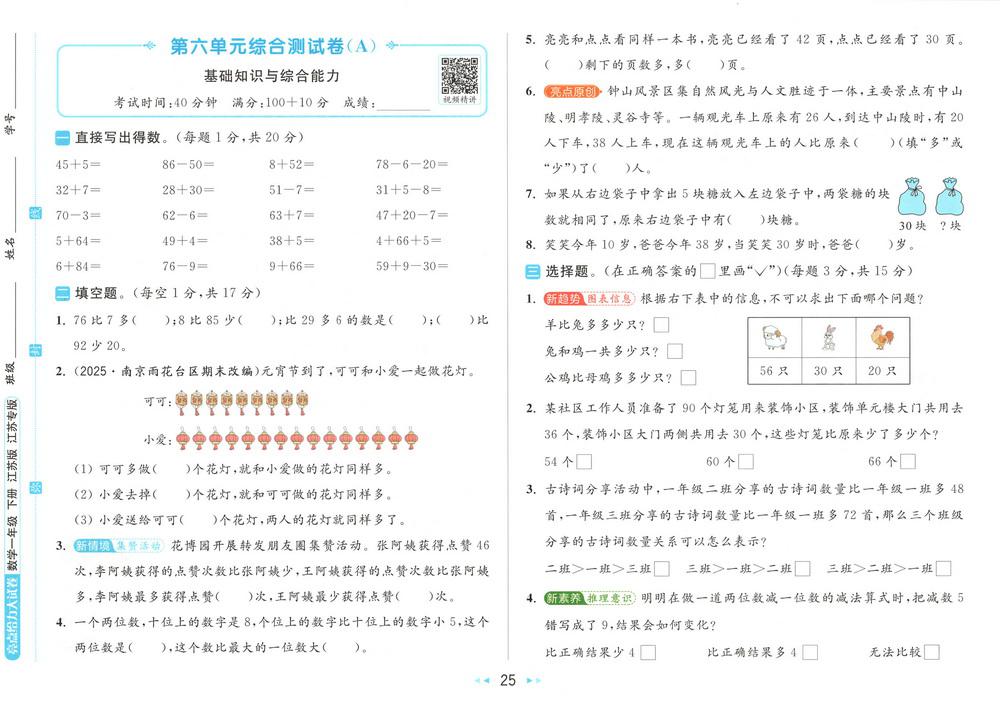The width and height of the screenshot is (1000, 707).
Task: Click the blue 新情境 tag
Action: point(93,546)
